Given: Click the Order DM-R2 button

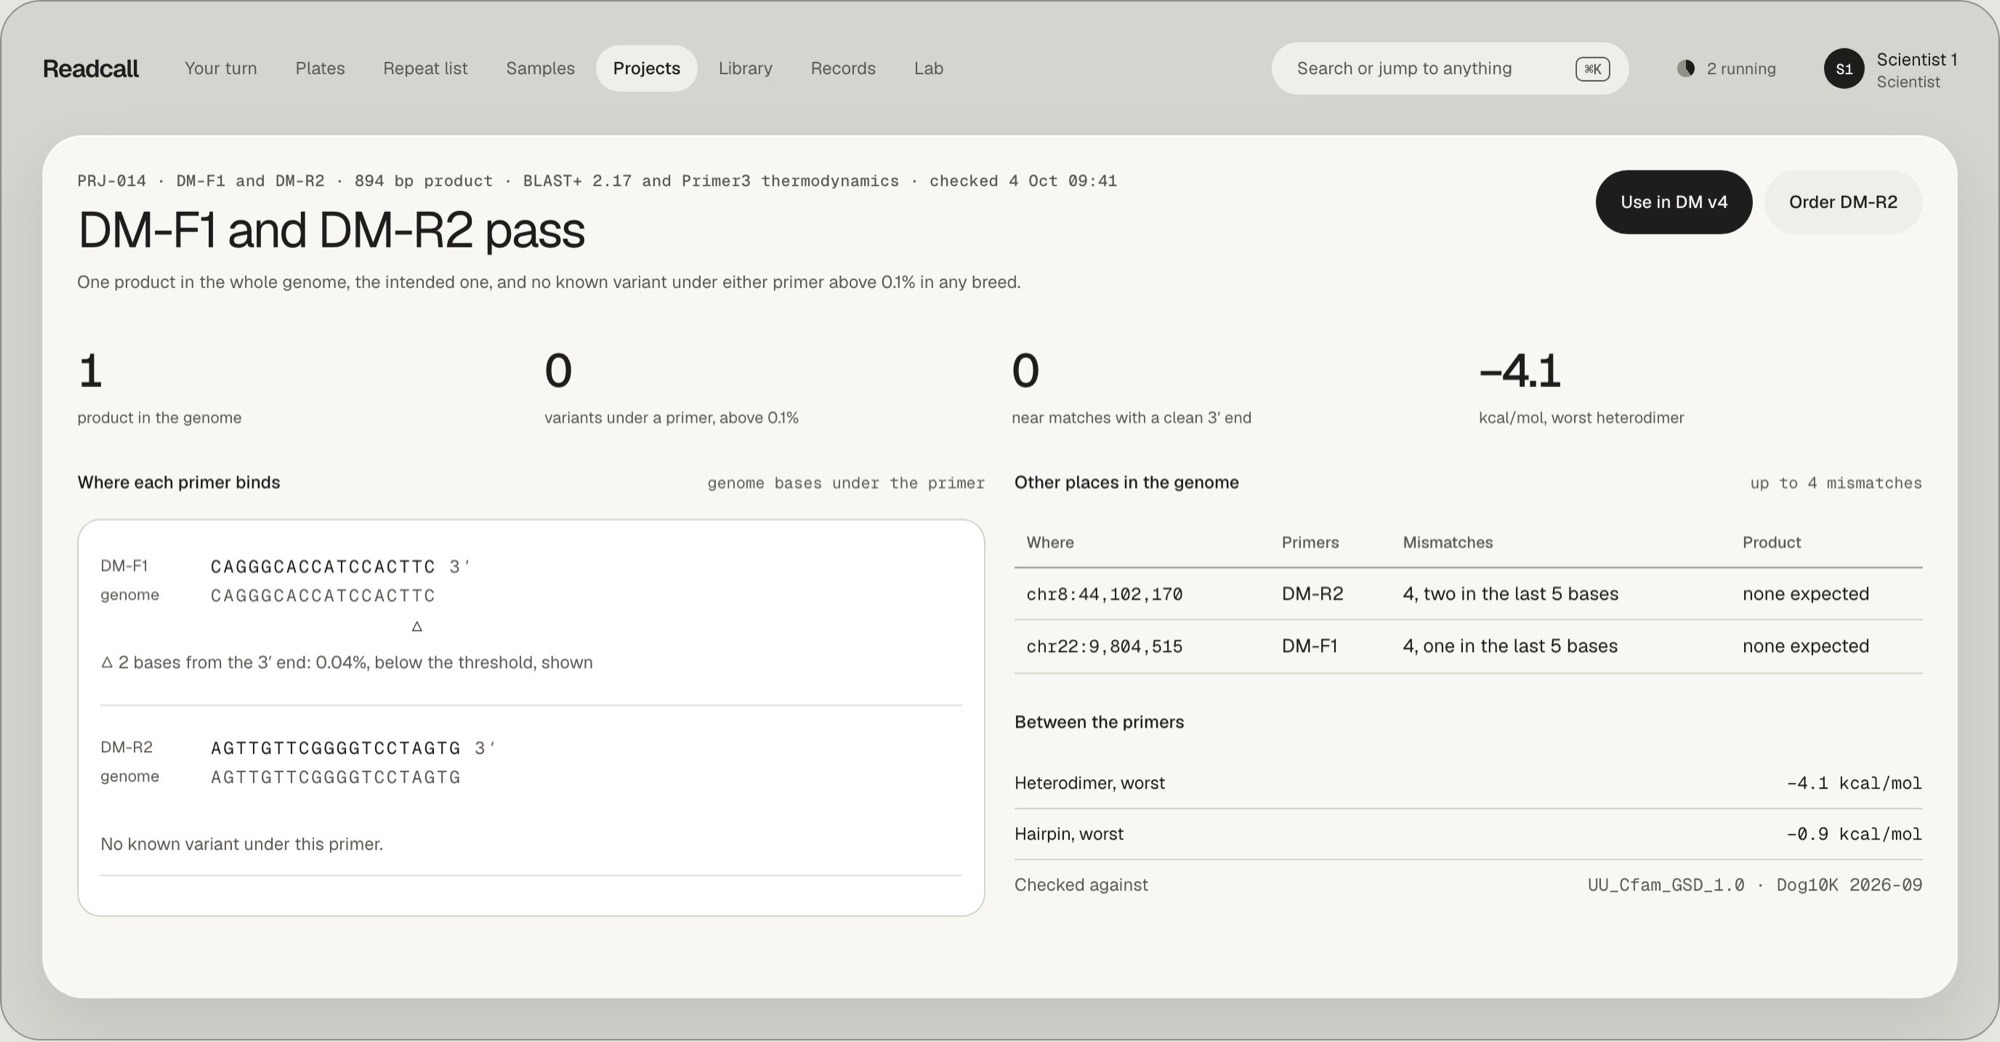Looking at the screenshot, I should click(x=1843, y=202).
